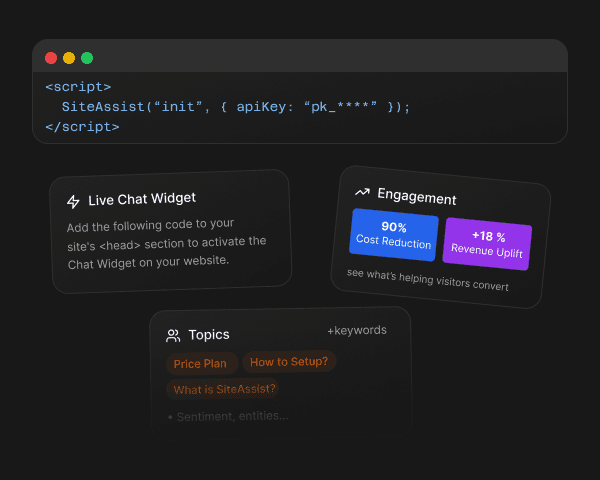600x480 pixels.
Task: Select the Engagement card heading
Action: tap(417, 197)
